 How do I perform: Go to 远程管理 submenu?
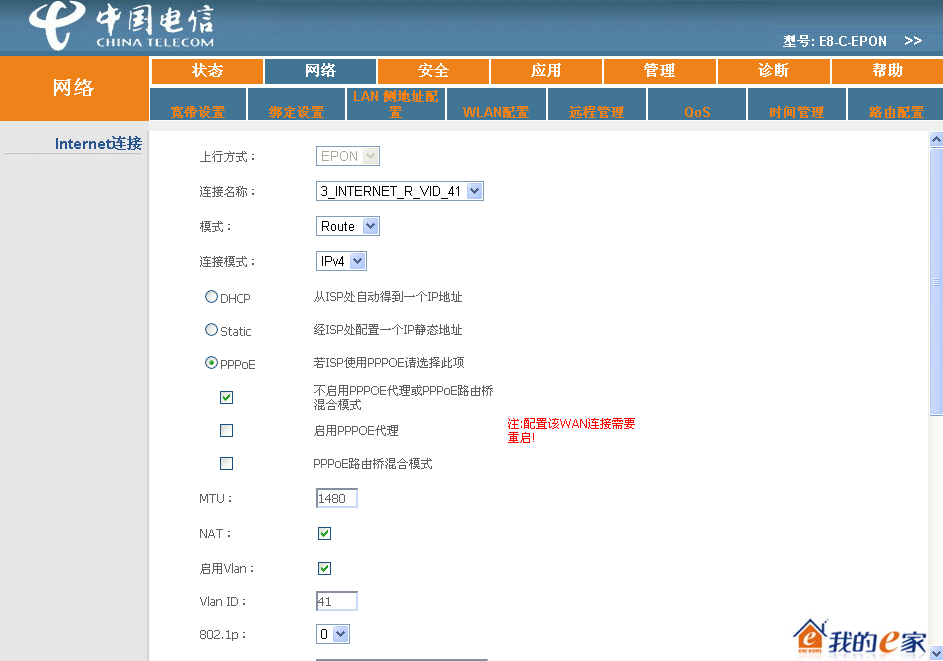click(x=597, y=105)
